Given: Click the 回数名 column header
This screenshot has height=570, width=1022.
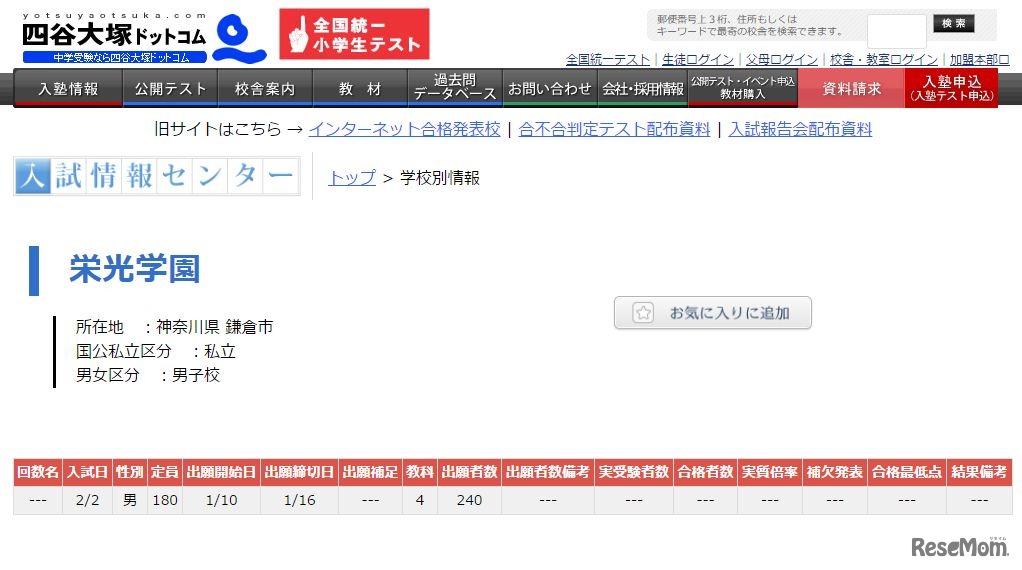Looking at the screenshot, I should [x=38, y=472].
